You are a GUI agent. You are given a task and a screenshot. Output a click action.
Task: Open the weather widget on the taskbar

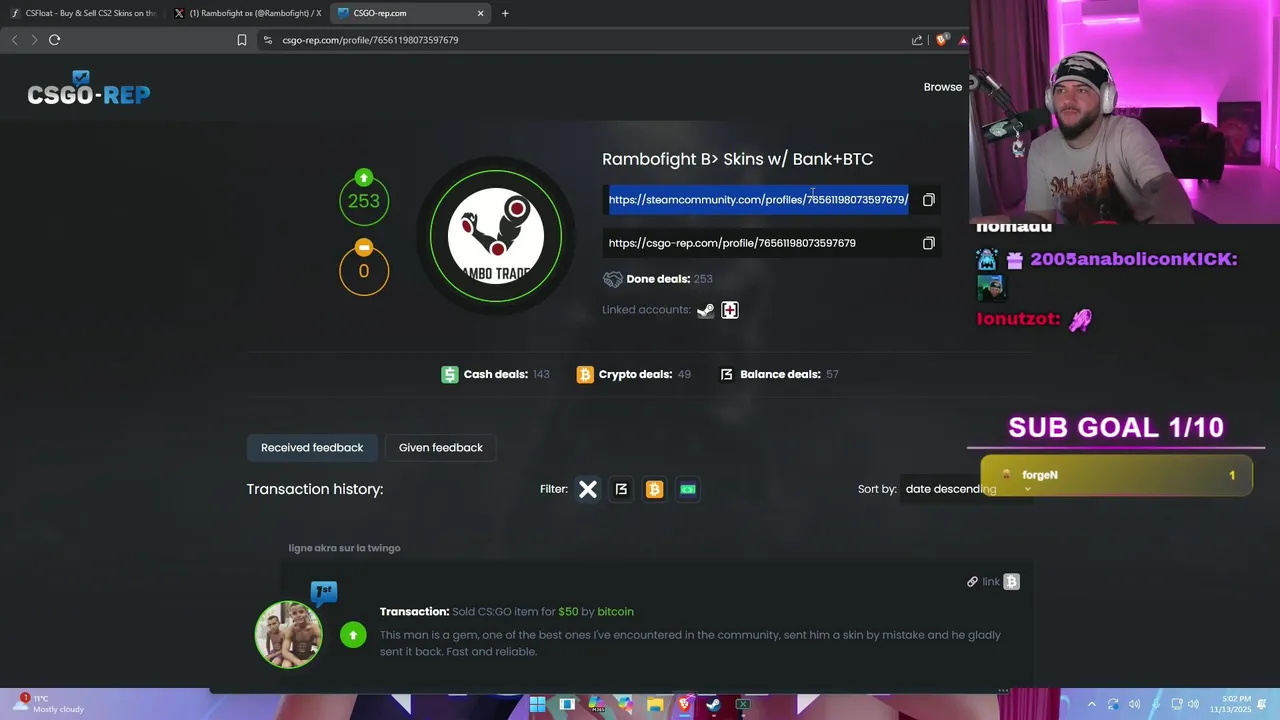click(50, 704)
